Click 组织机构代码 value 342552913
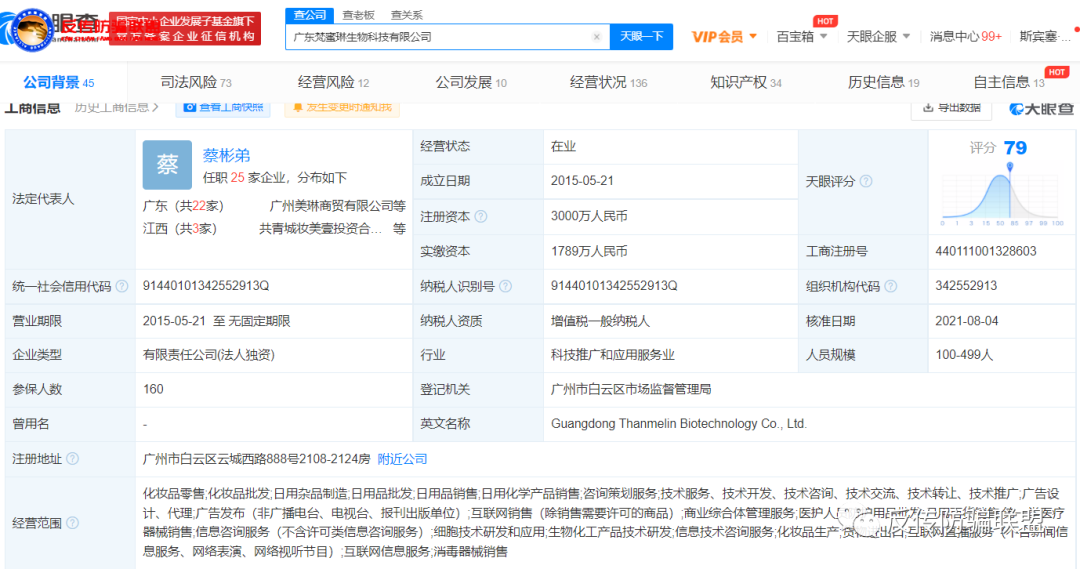This screenshot has width=1080, height=569. click(966, 286)
